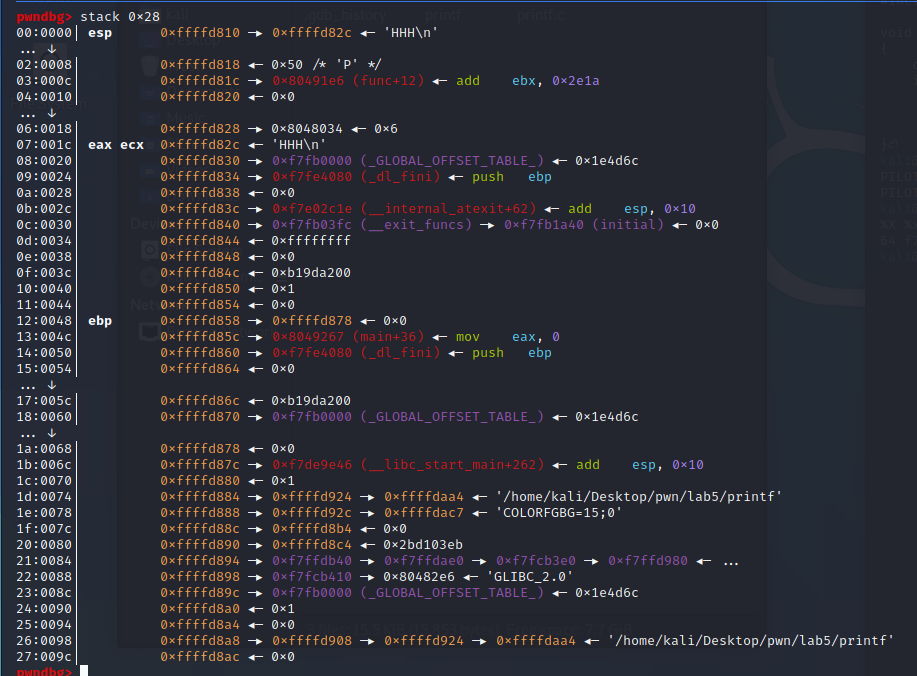The width and height of the screenshot is (917, 676).
Task: Click the 'esp' register label
Action: tap(100, 33)
